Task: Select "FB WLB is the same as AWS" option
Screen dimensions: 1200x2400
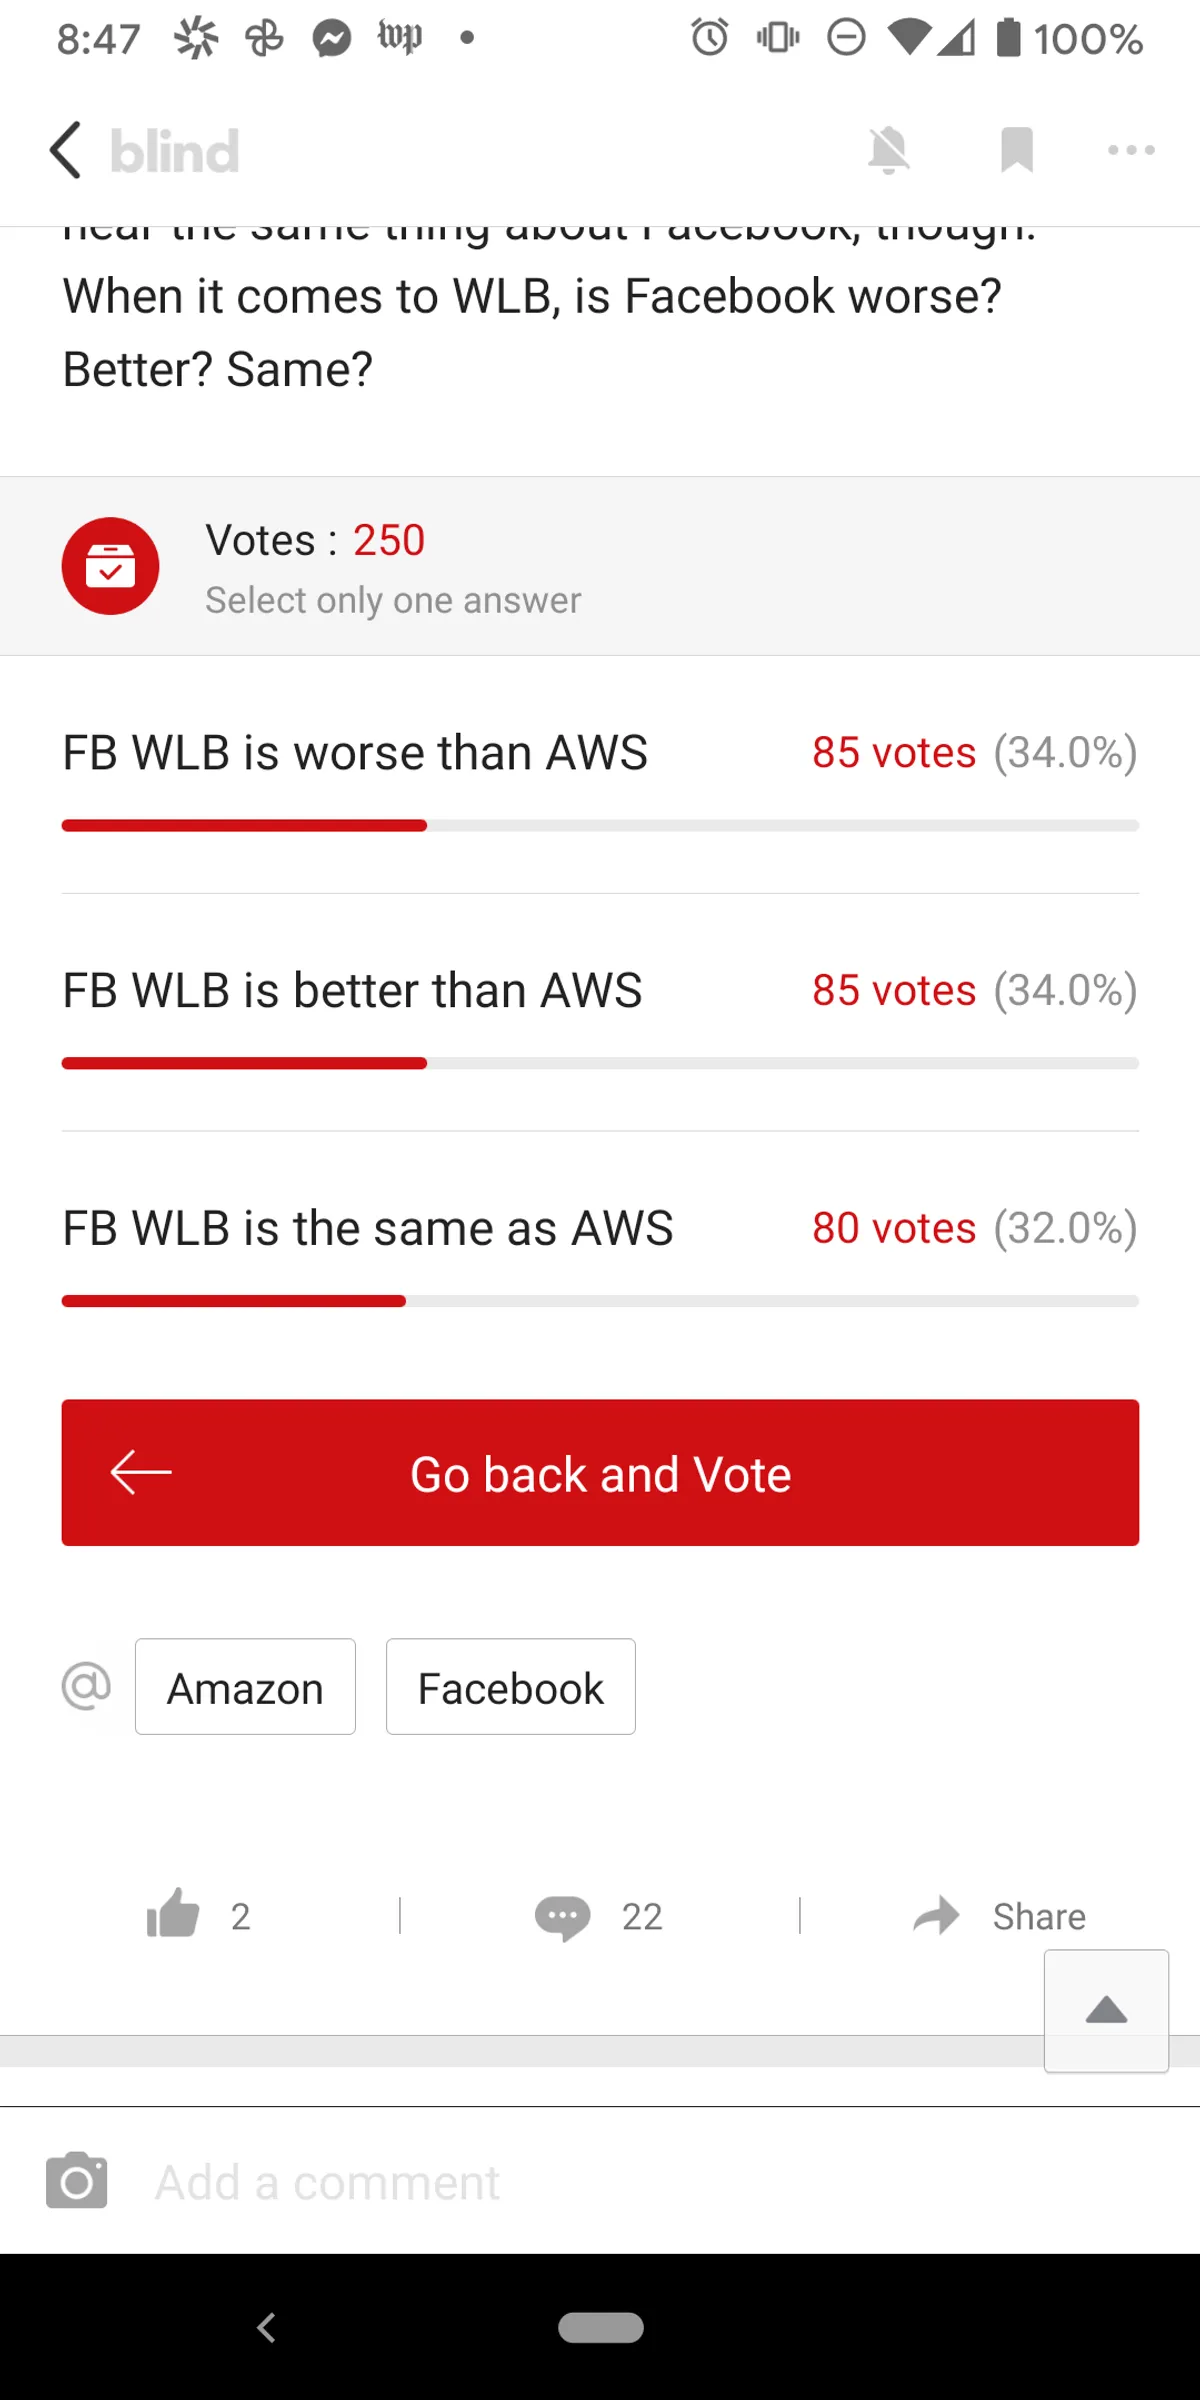Action: [368, 1229]
